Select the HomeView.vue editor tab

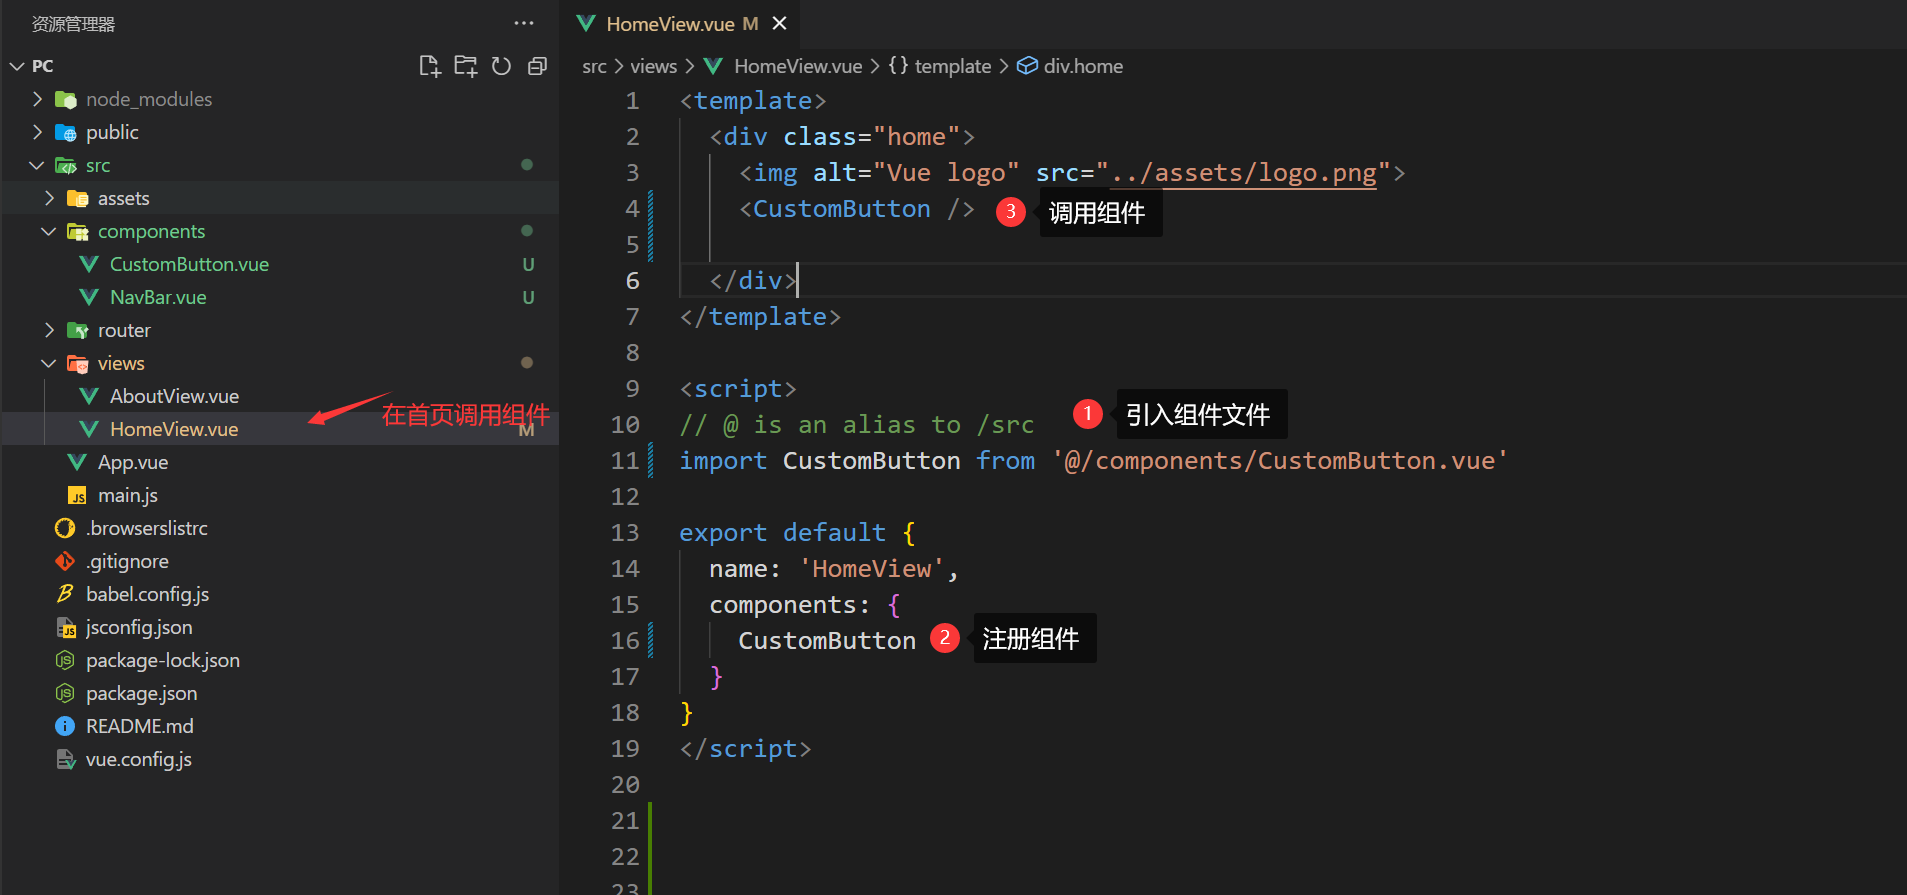click(669, 24)
